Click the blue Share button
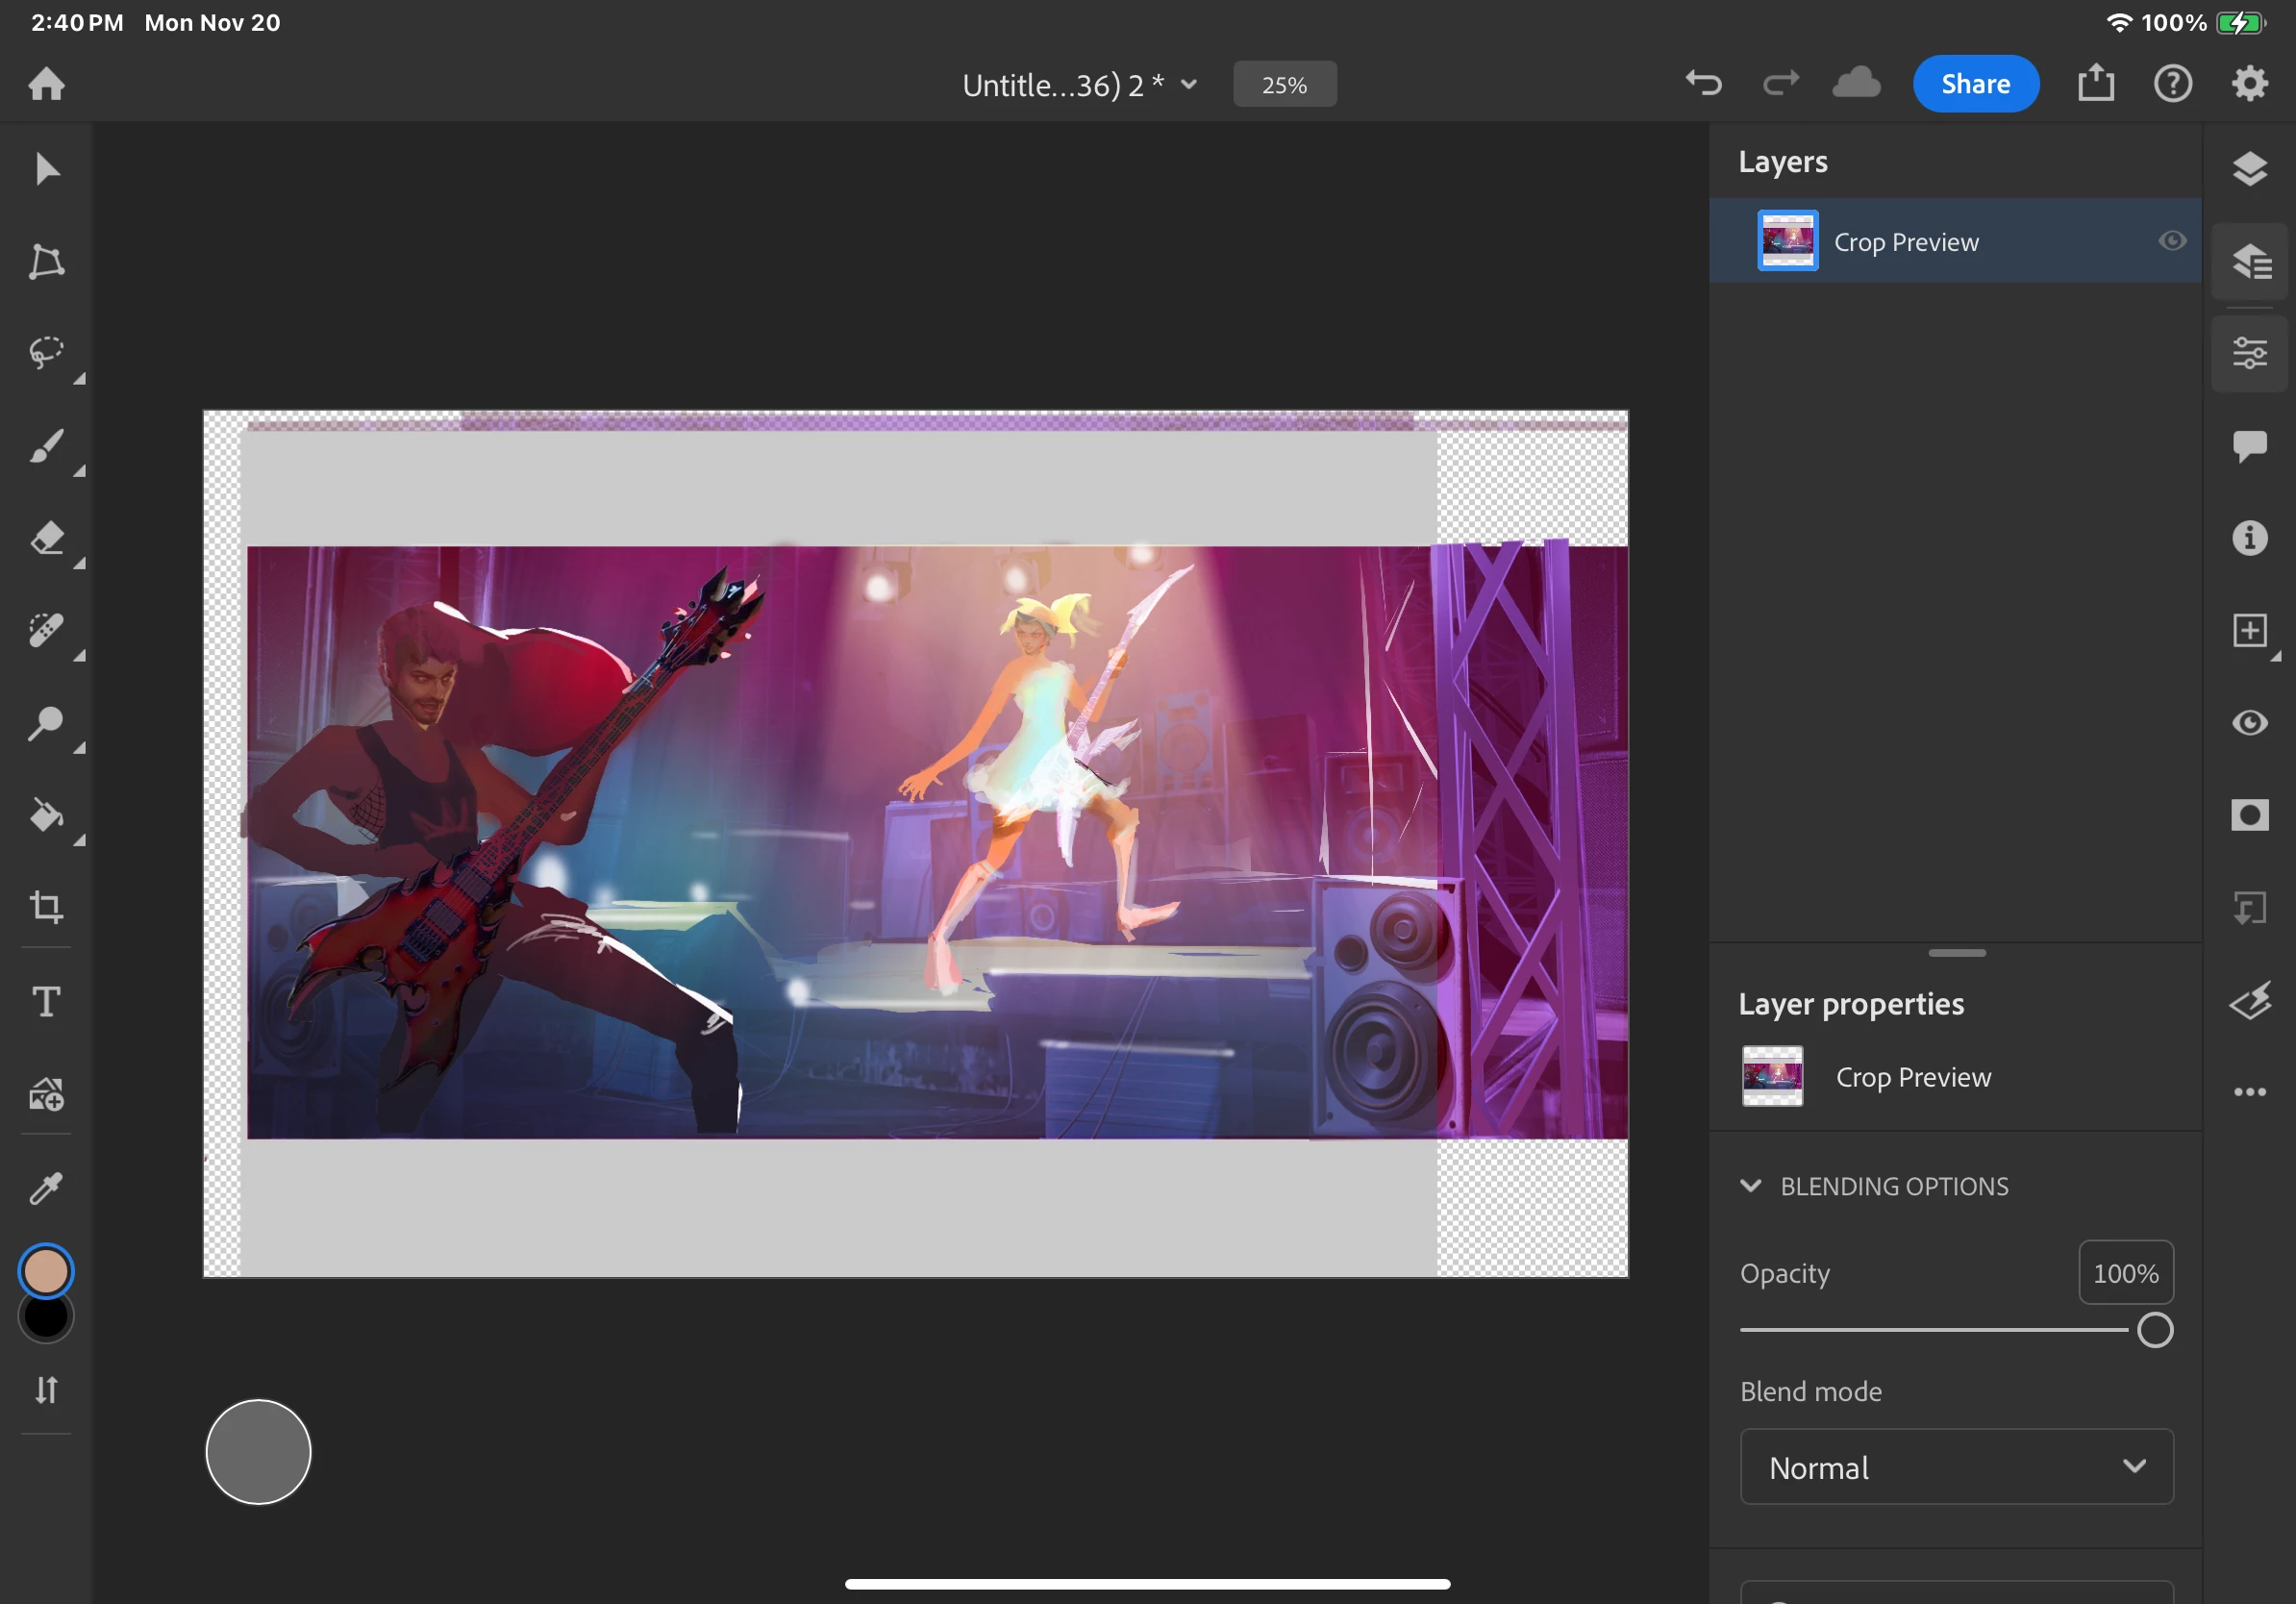Screen dimensions: 2296x1604 point(1975,84)
